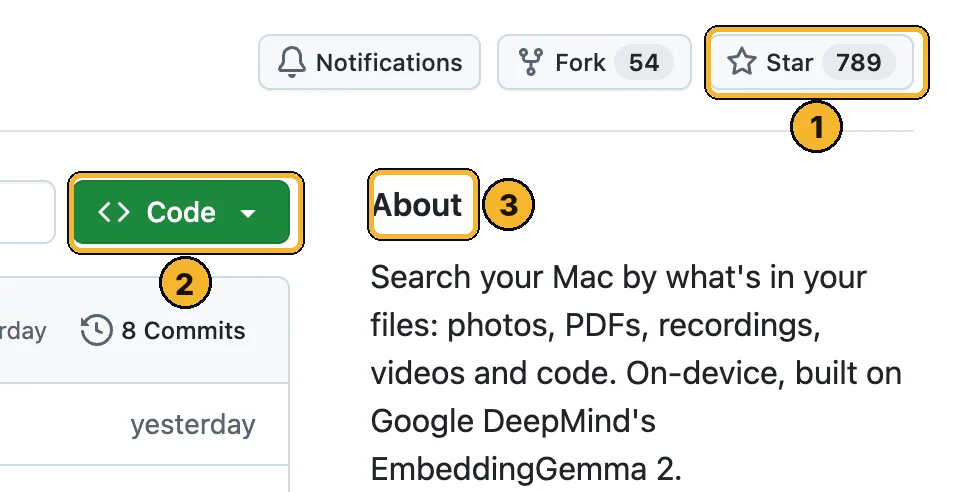Fork the repository
Image resolution: width=962 pixels, height=492 pixels.
coord(594,62)
